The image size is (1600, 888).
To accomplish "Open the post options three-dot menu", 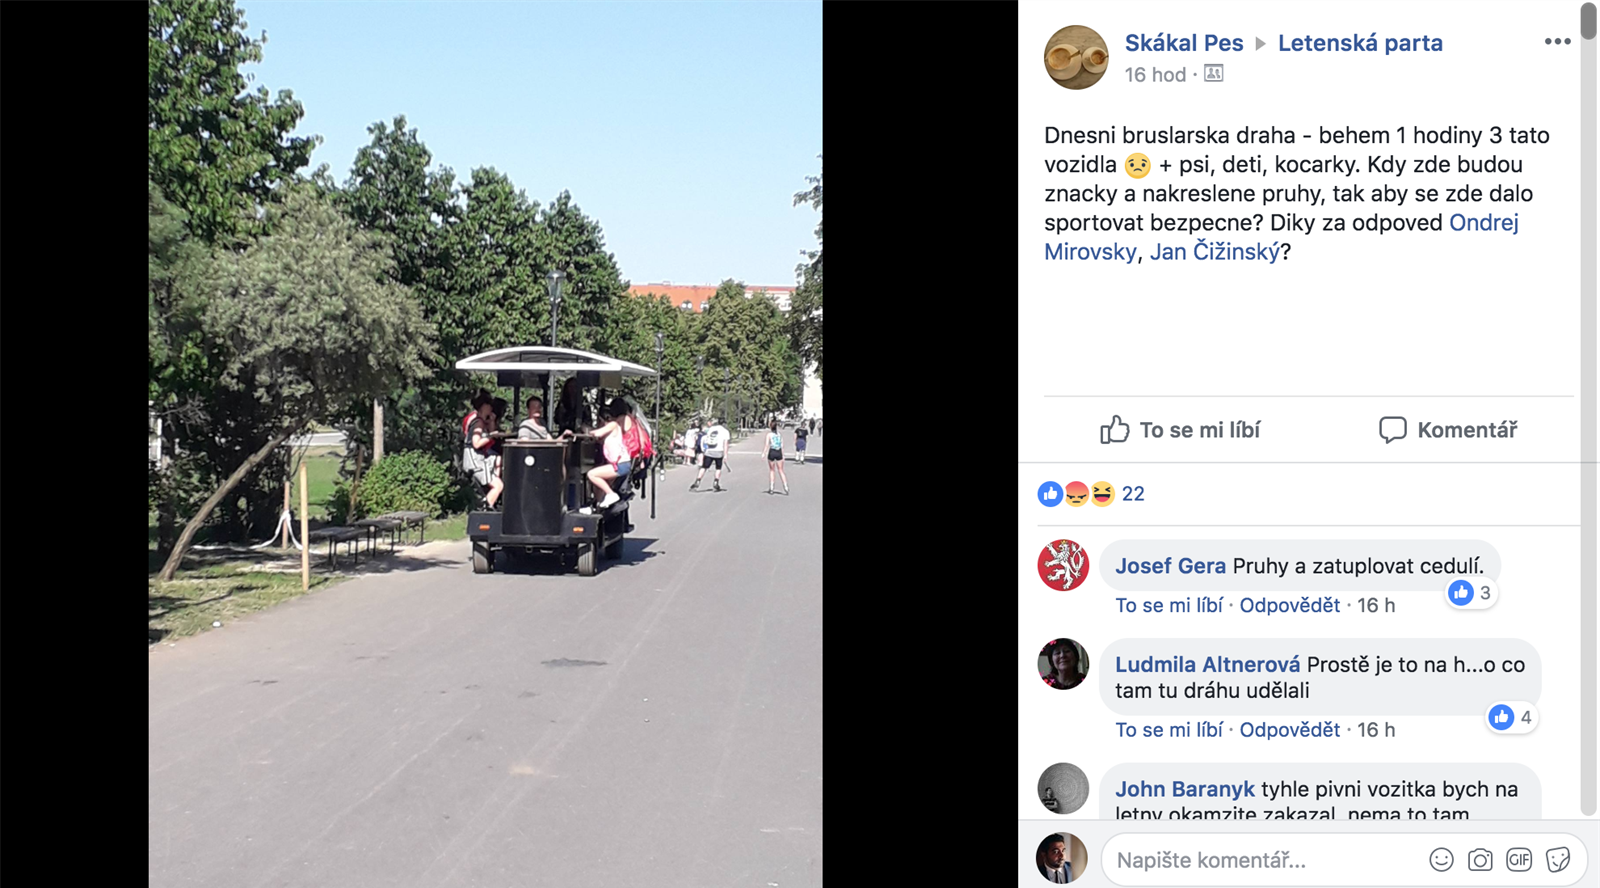I will [x=1557, y=41].
